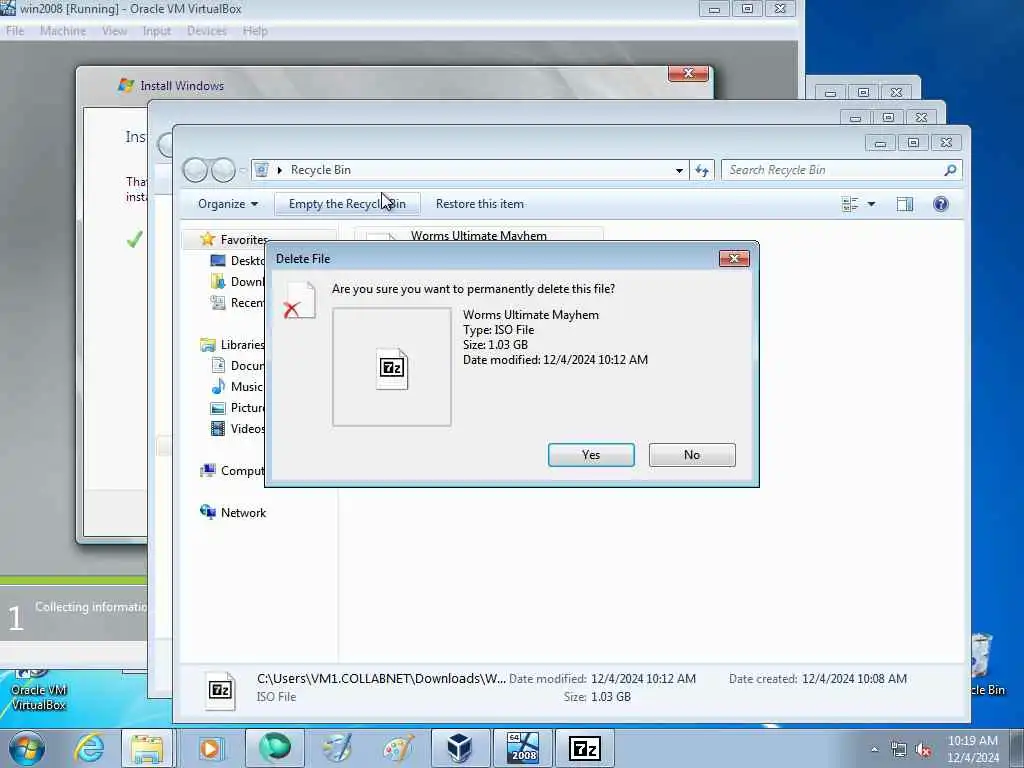Launch Internet Explorer from taskbar

[x=89, y=748]
